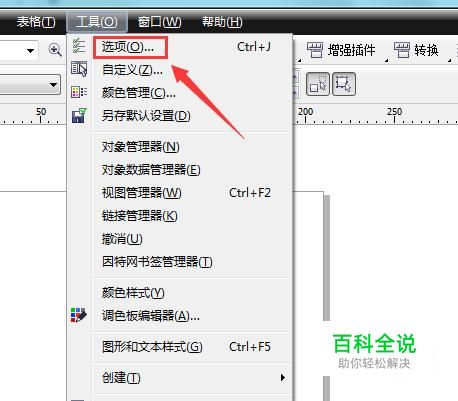Click the palette editor icon beside 调色板编辑器
Screen dimensions: 458x401
tap(79, 315)
